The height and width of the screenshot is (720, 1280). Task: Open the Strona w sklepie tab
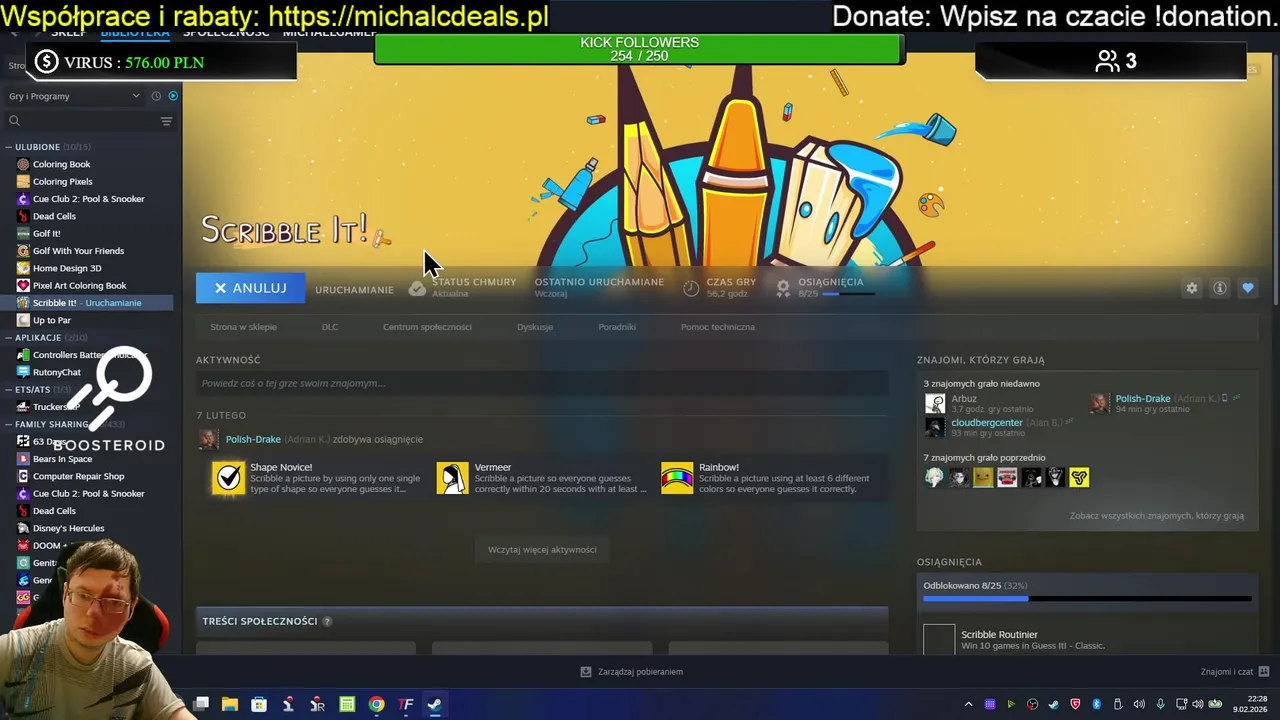coord(243,327)
